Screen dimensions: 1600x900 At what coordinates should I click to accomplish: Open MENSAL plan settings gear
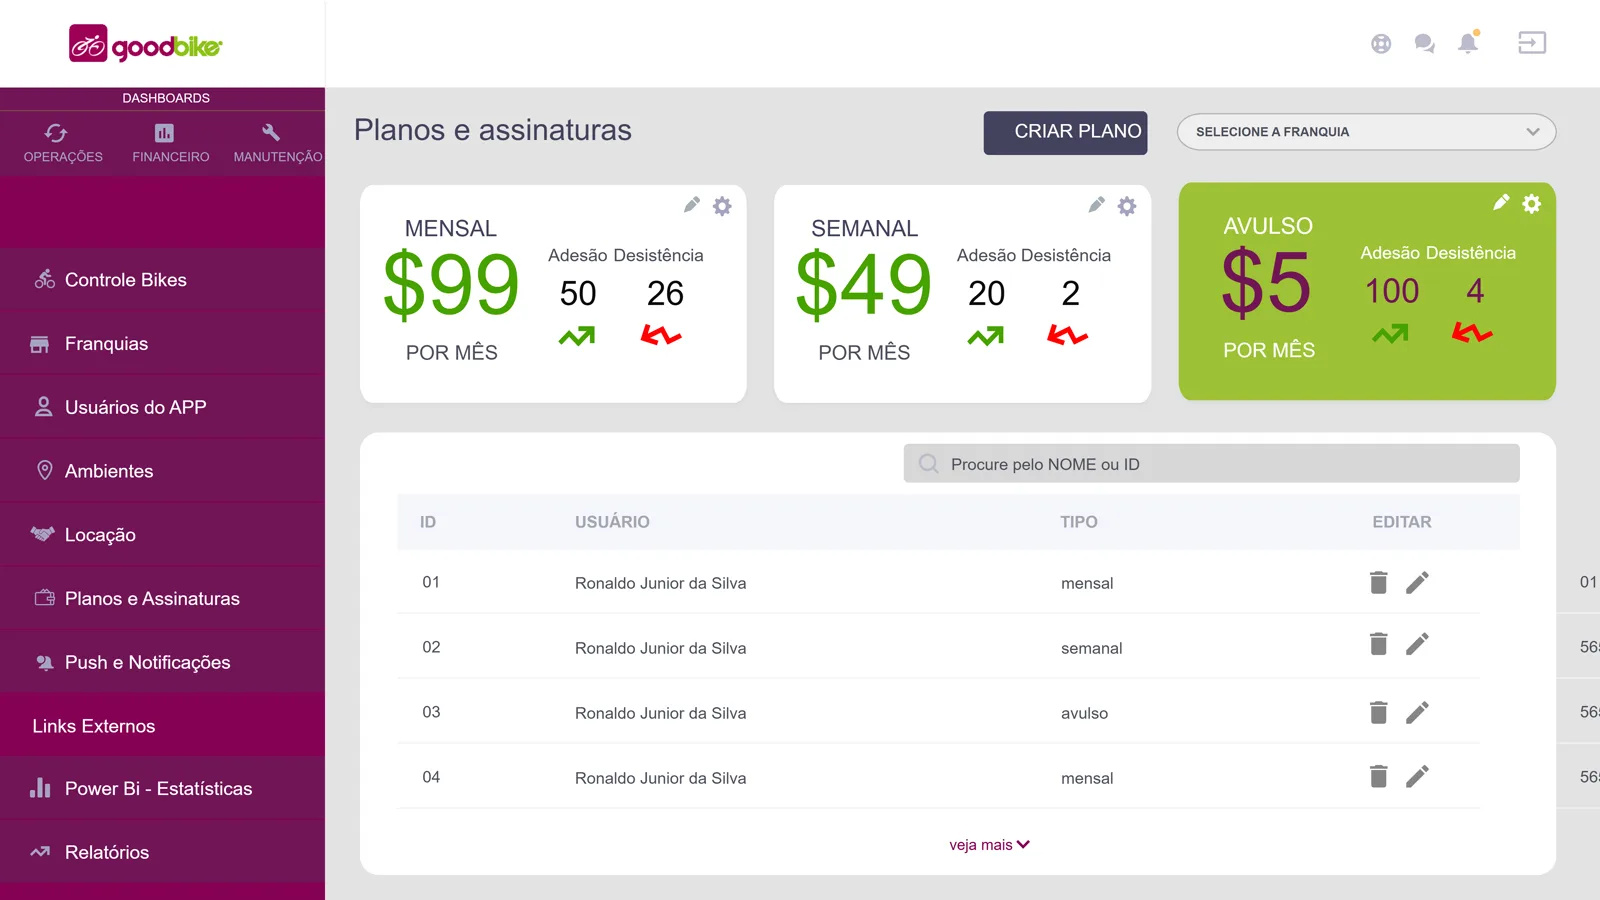(x=722, y=206)
